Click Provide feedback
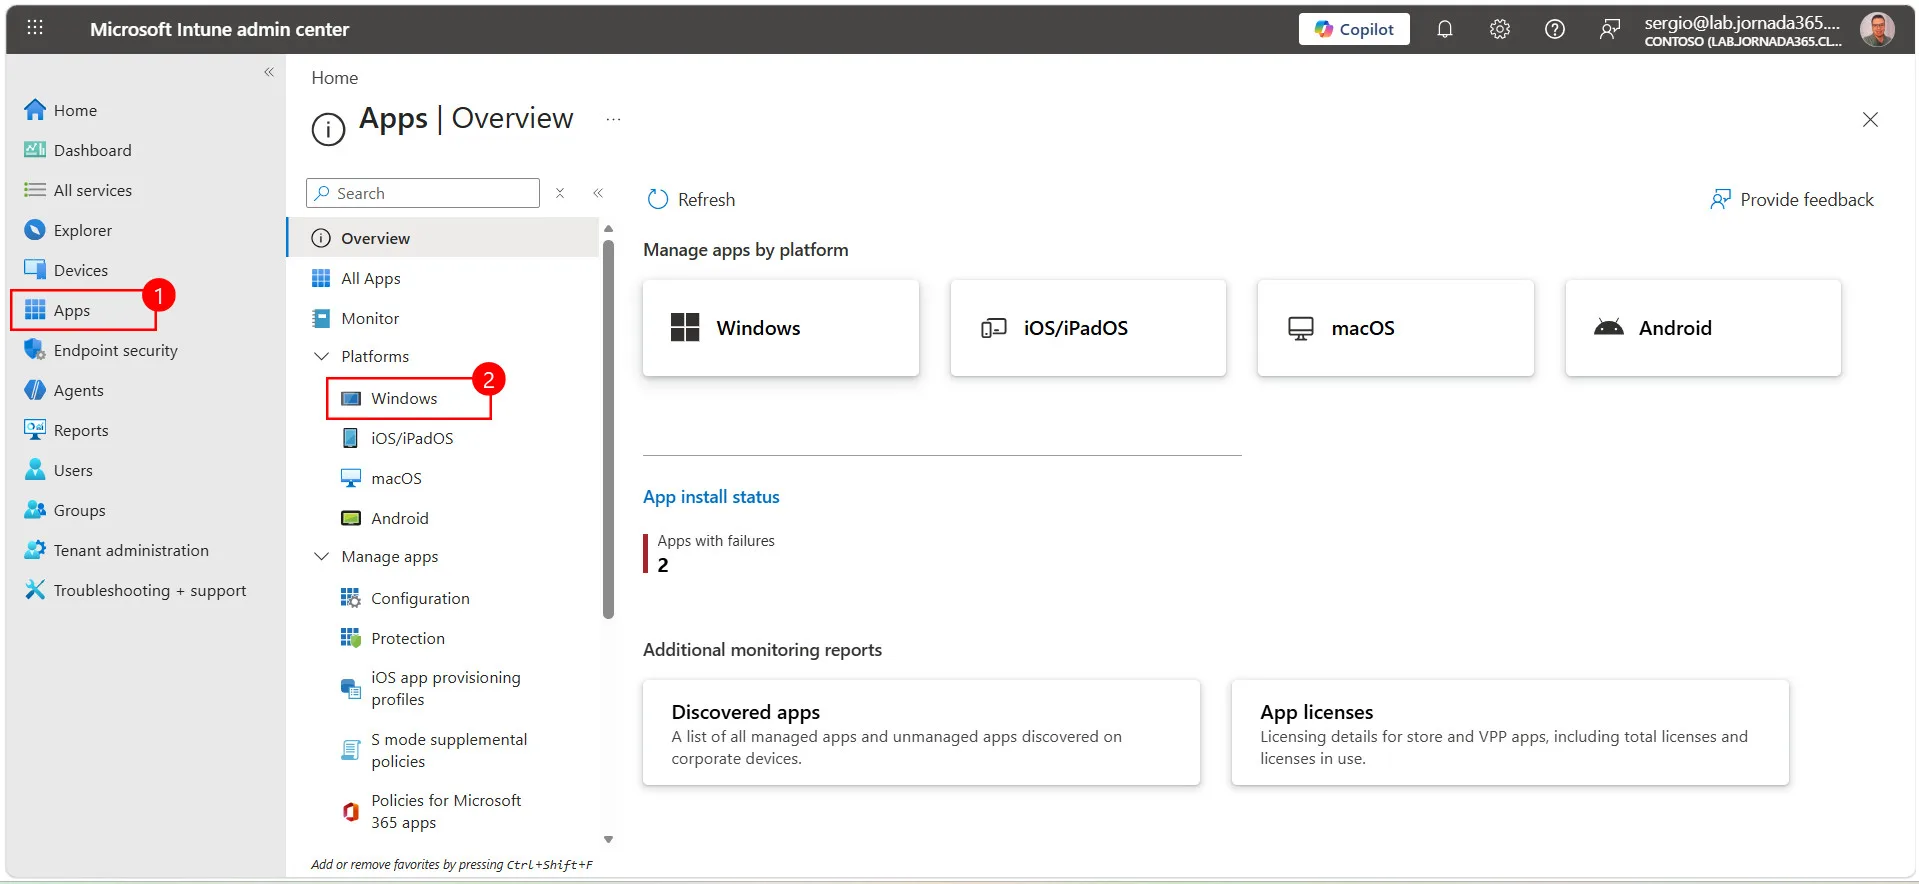The width and height of the screenshot is (1919, 884). [x=1792, y=199]
